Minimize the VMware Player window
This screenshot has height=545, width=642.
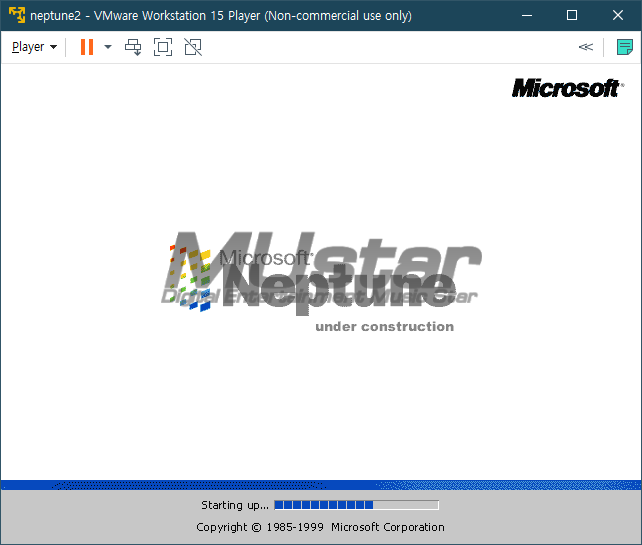point(527,16)
